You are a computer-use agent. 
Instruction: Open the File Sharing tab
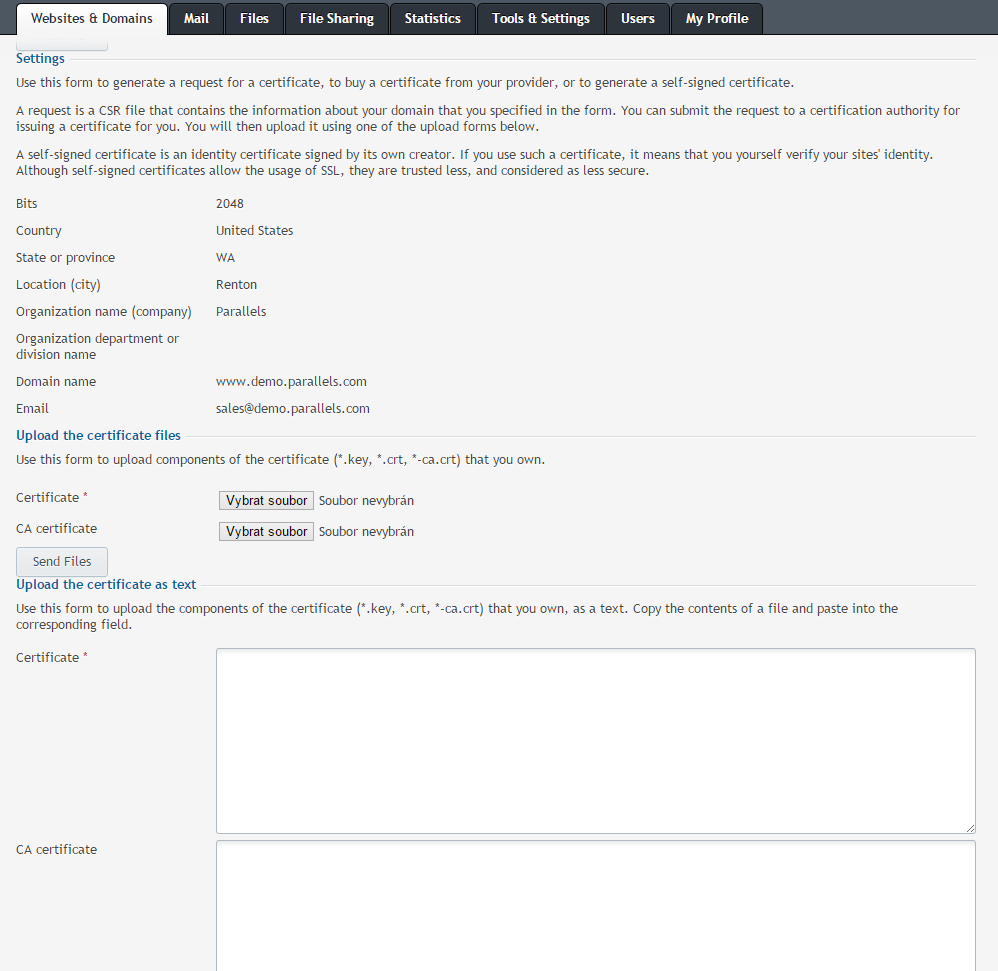coord(337,19)
